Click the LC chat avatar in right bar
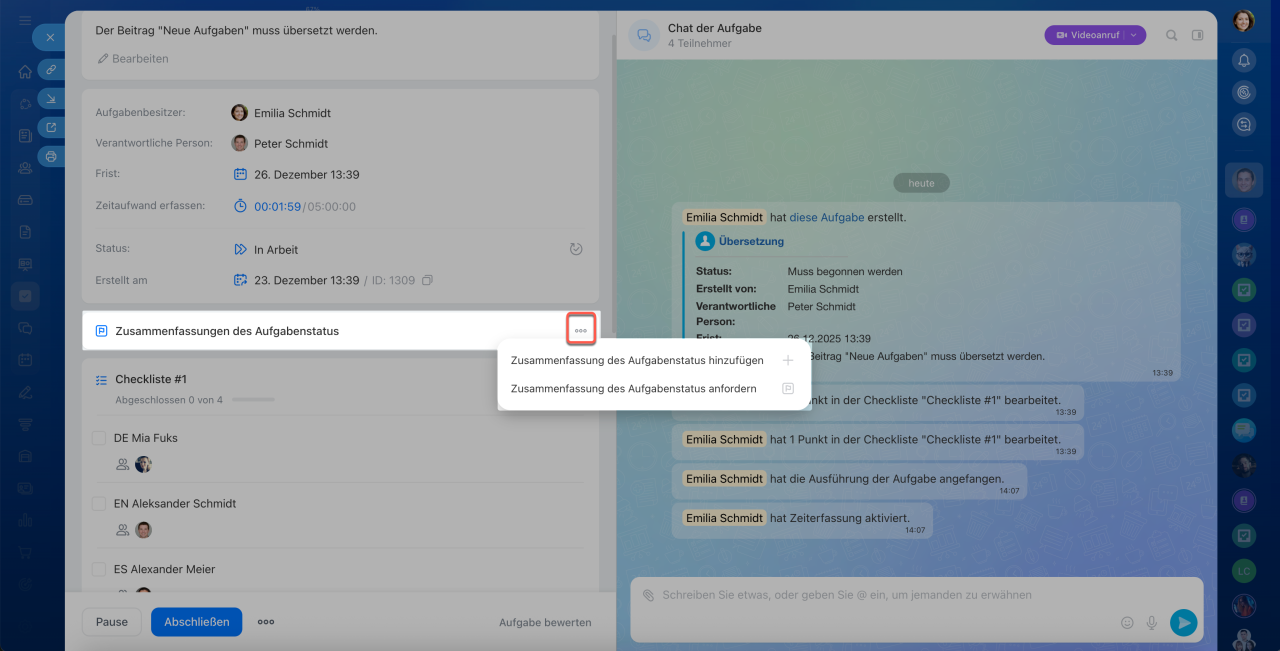This screenshot has width=1280, height=651. click(1244, 571)
